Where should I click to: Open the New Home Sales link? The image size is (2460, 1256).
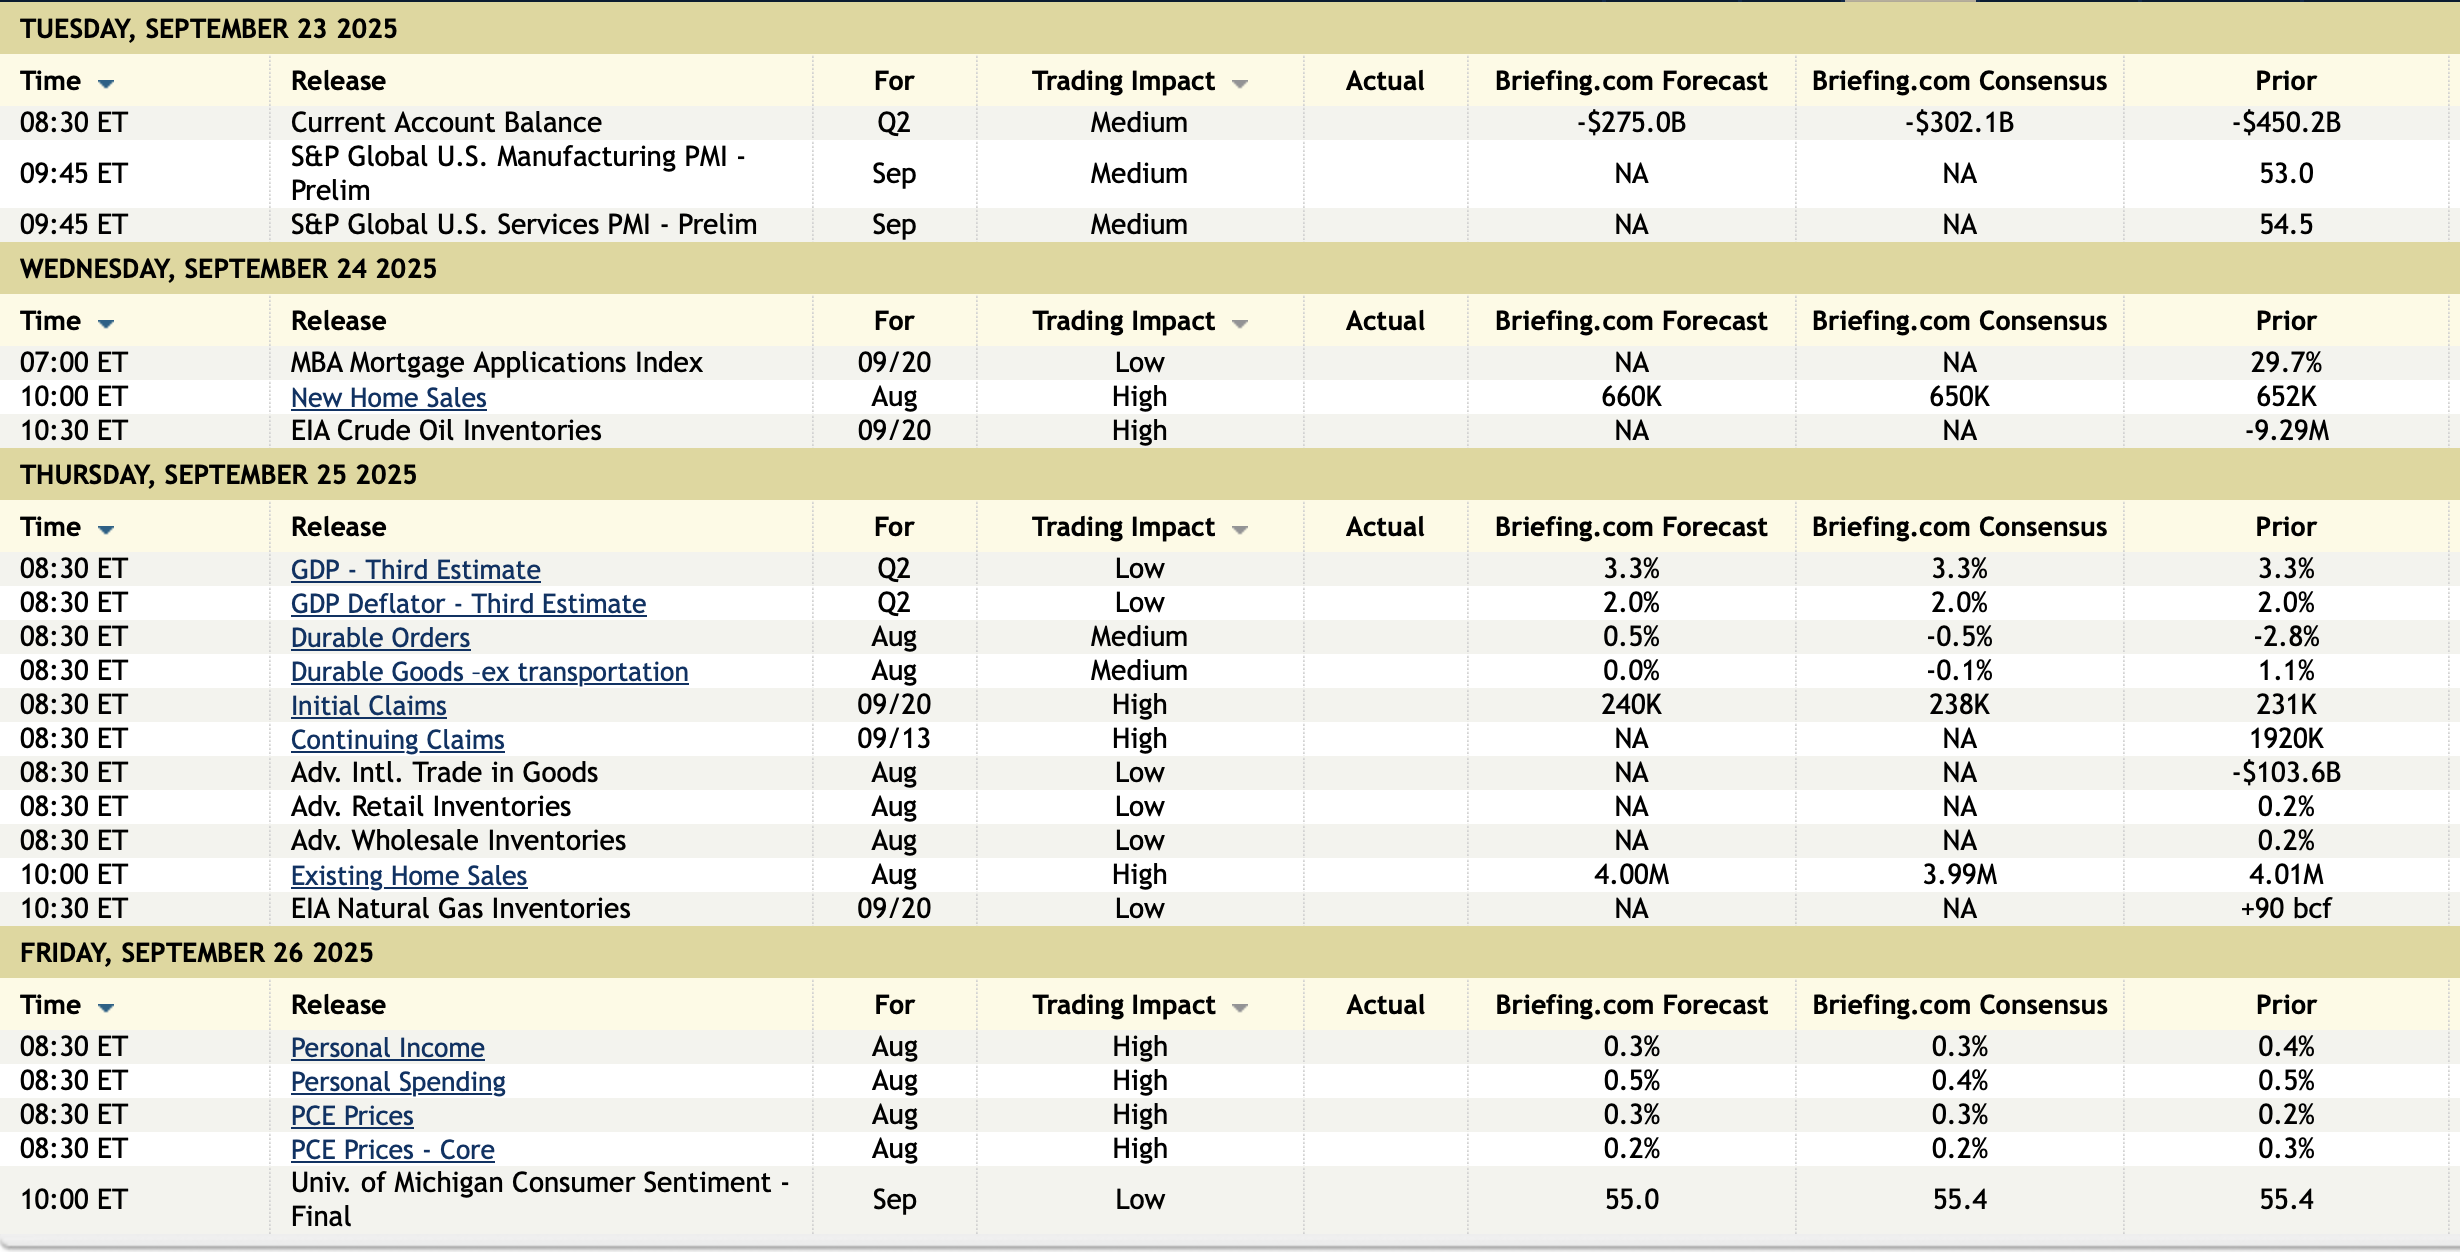[x=388, y=398]
